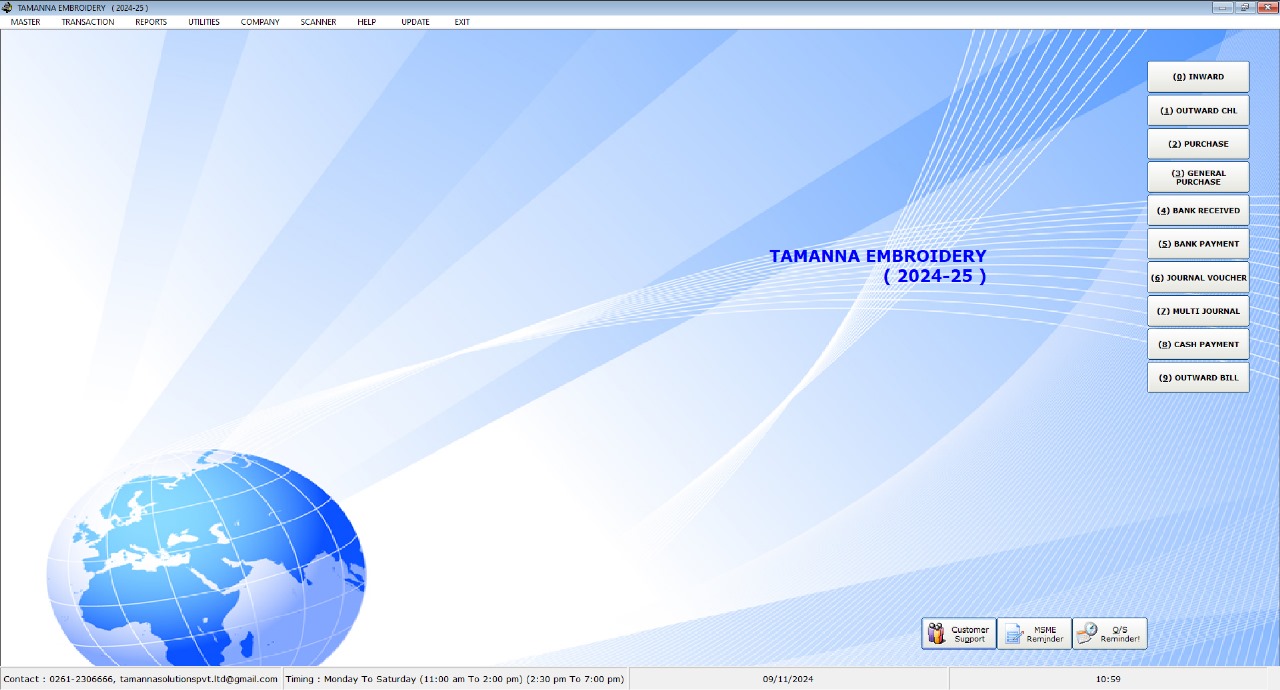The width and height of the screenshot is (1280, 690).
Task: Click the Customer Support label
Action: click(x=970, y=634)
